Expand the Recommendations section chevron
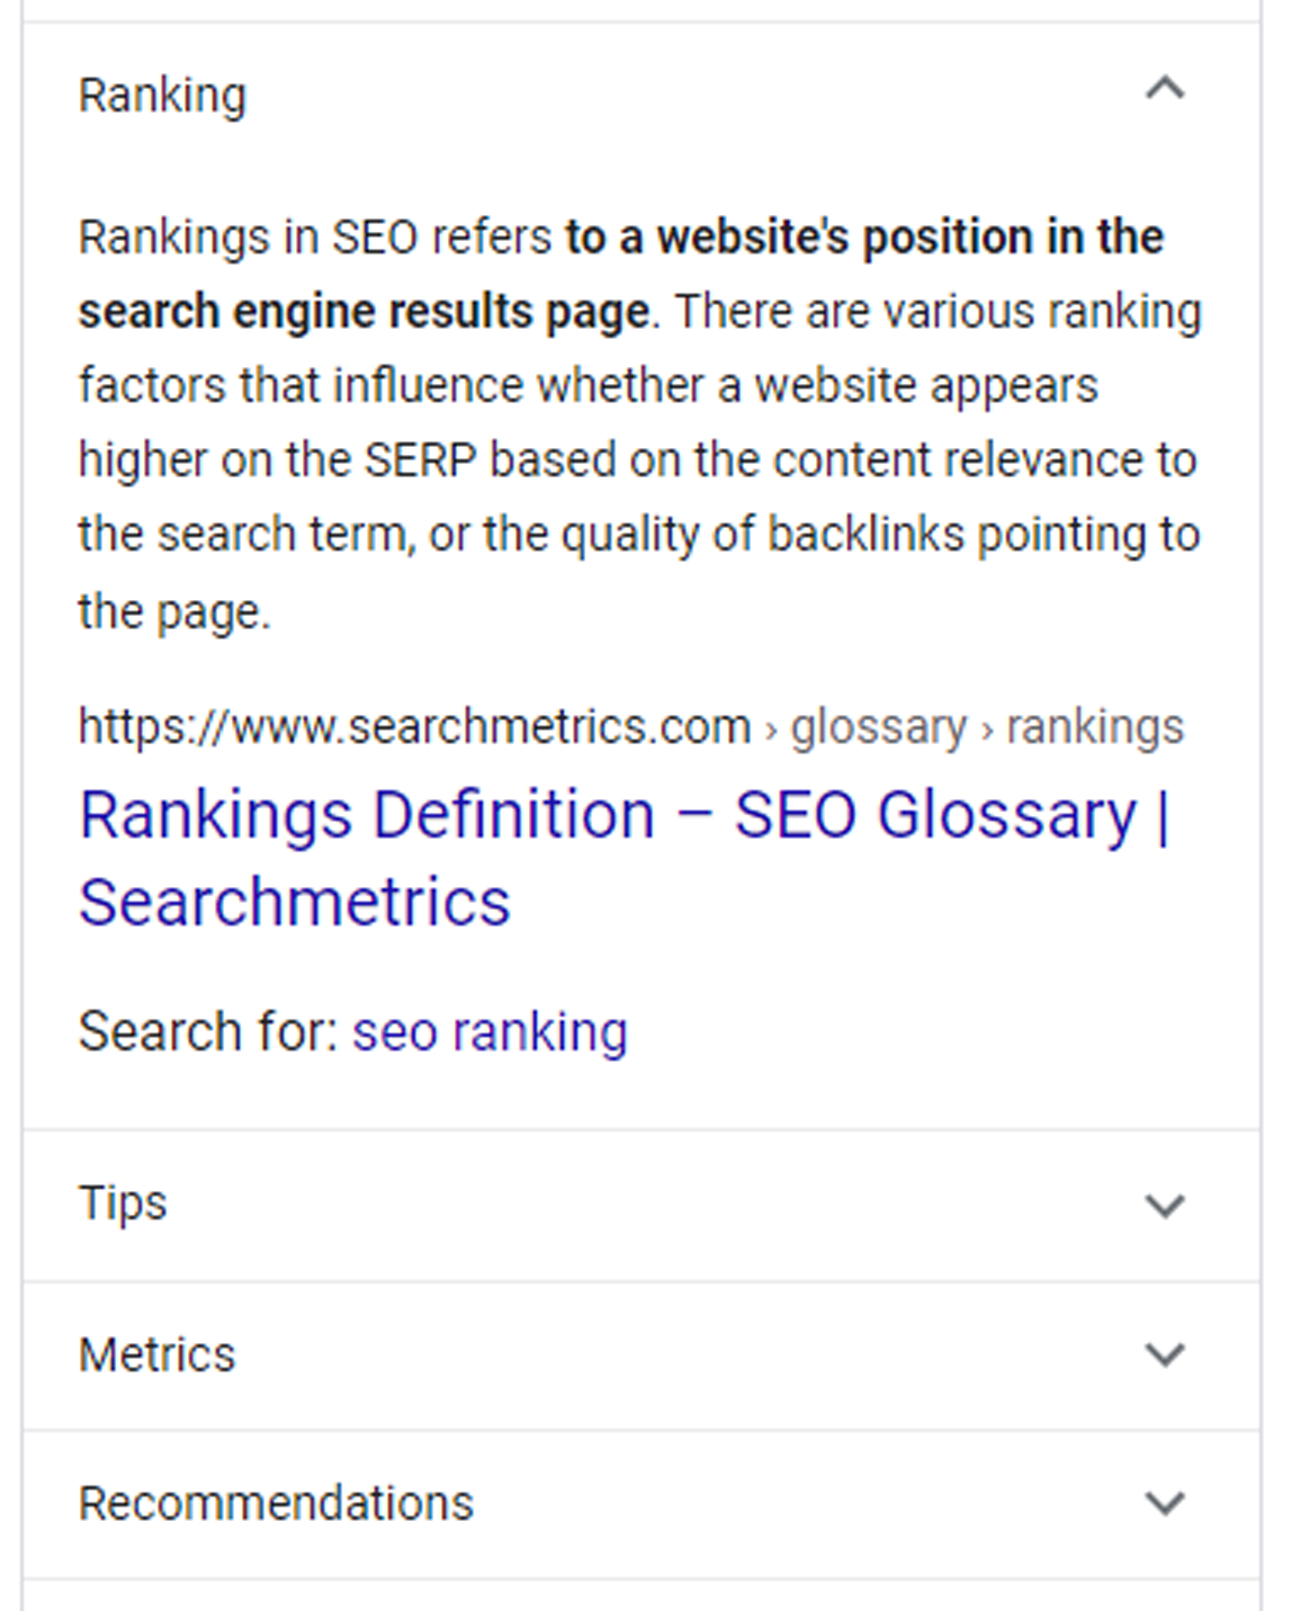Screen dimensions: 1300x1611 (1164, 1503)
